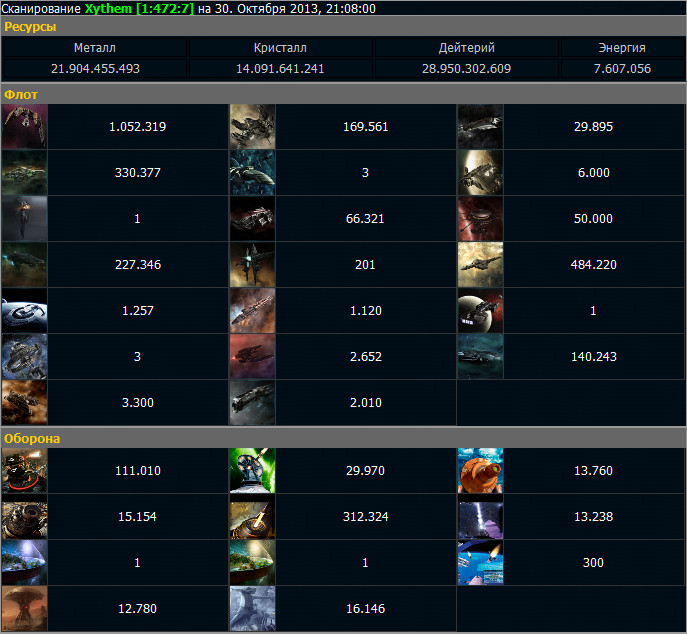
Task: Click the defense icon beside 16.146
Action: [x=252, y=609]
